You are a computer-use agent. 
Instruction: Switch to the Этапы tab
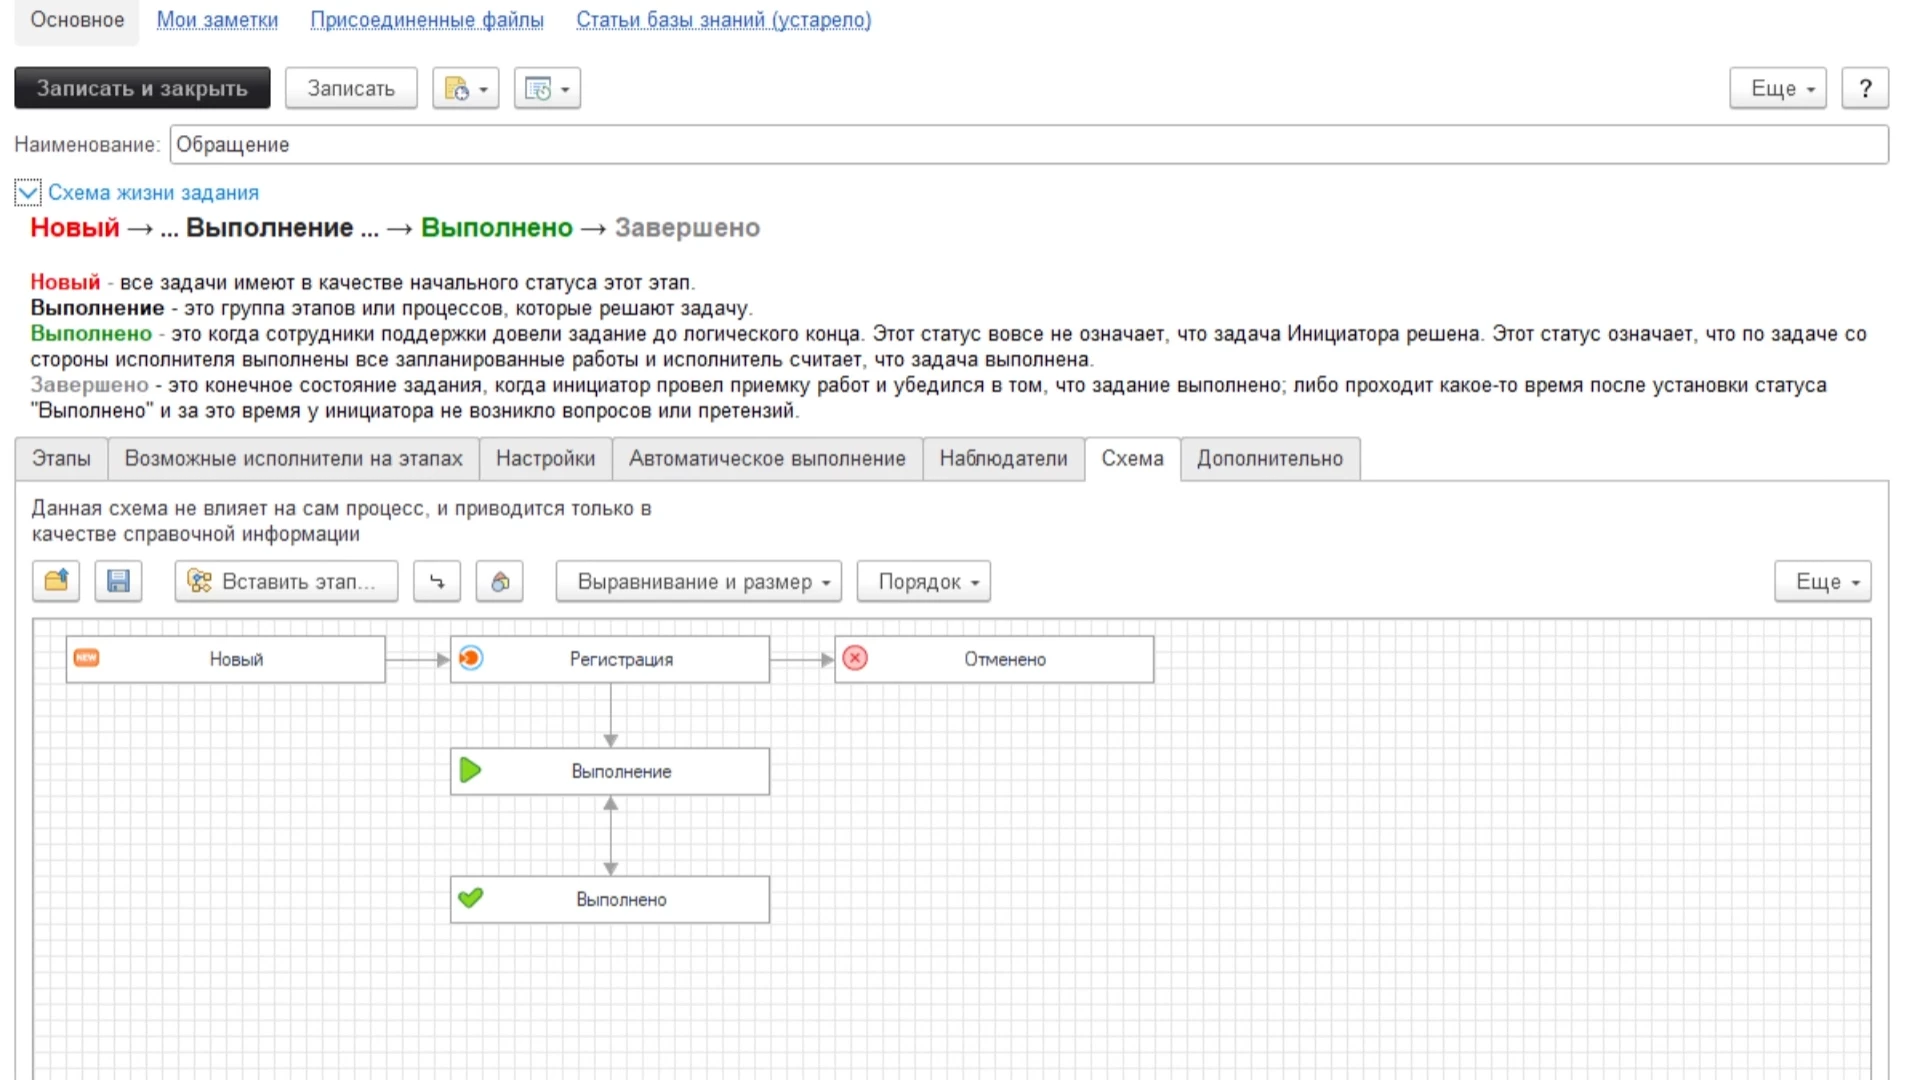(x=61, y=459)
